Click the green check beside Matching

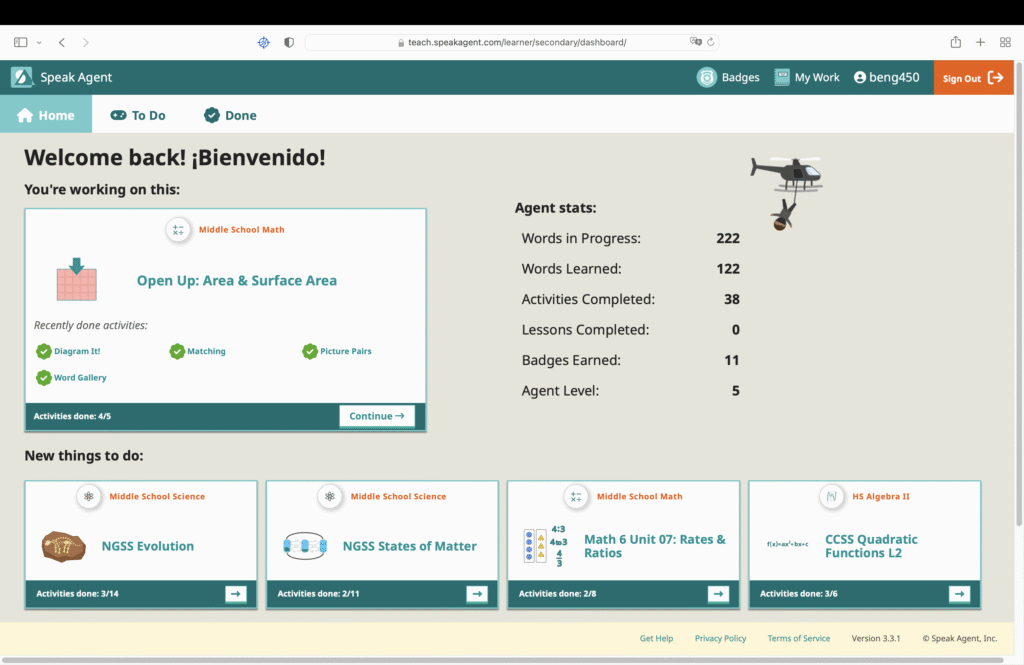pyautogui.click(x=177, y=351)
